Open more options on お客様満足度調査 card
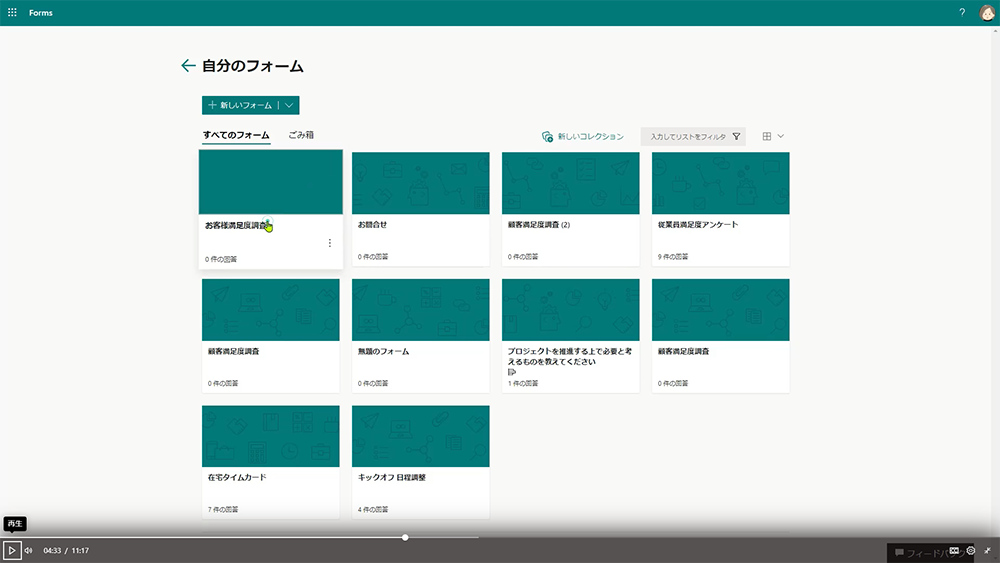 (x=330, y=243)
